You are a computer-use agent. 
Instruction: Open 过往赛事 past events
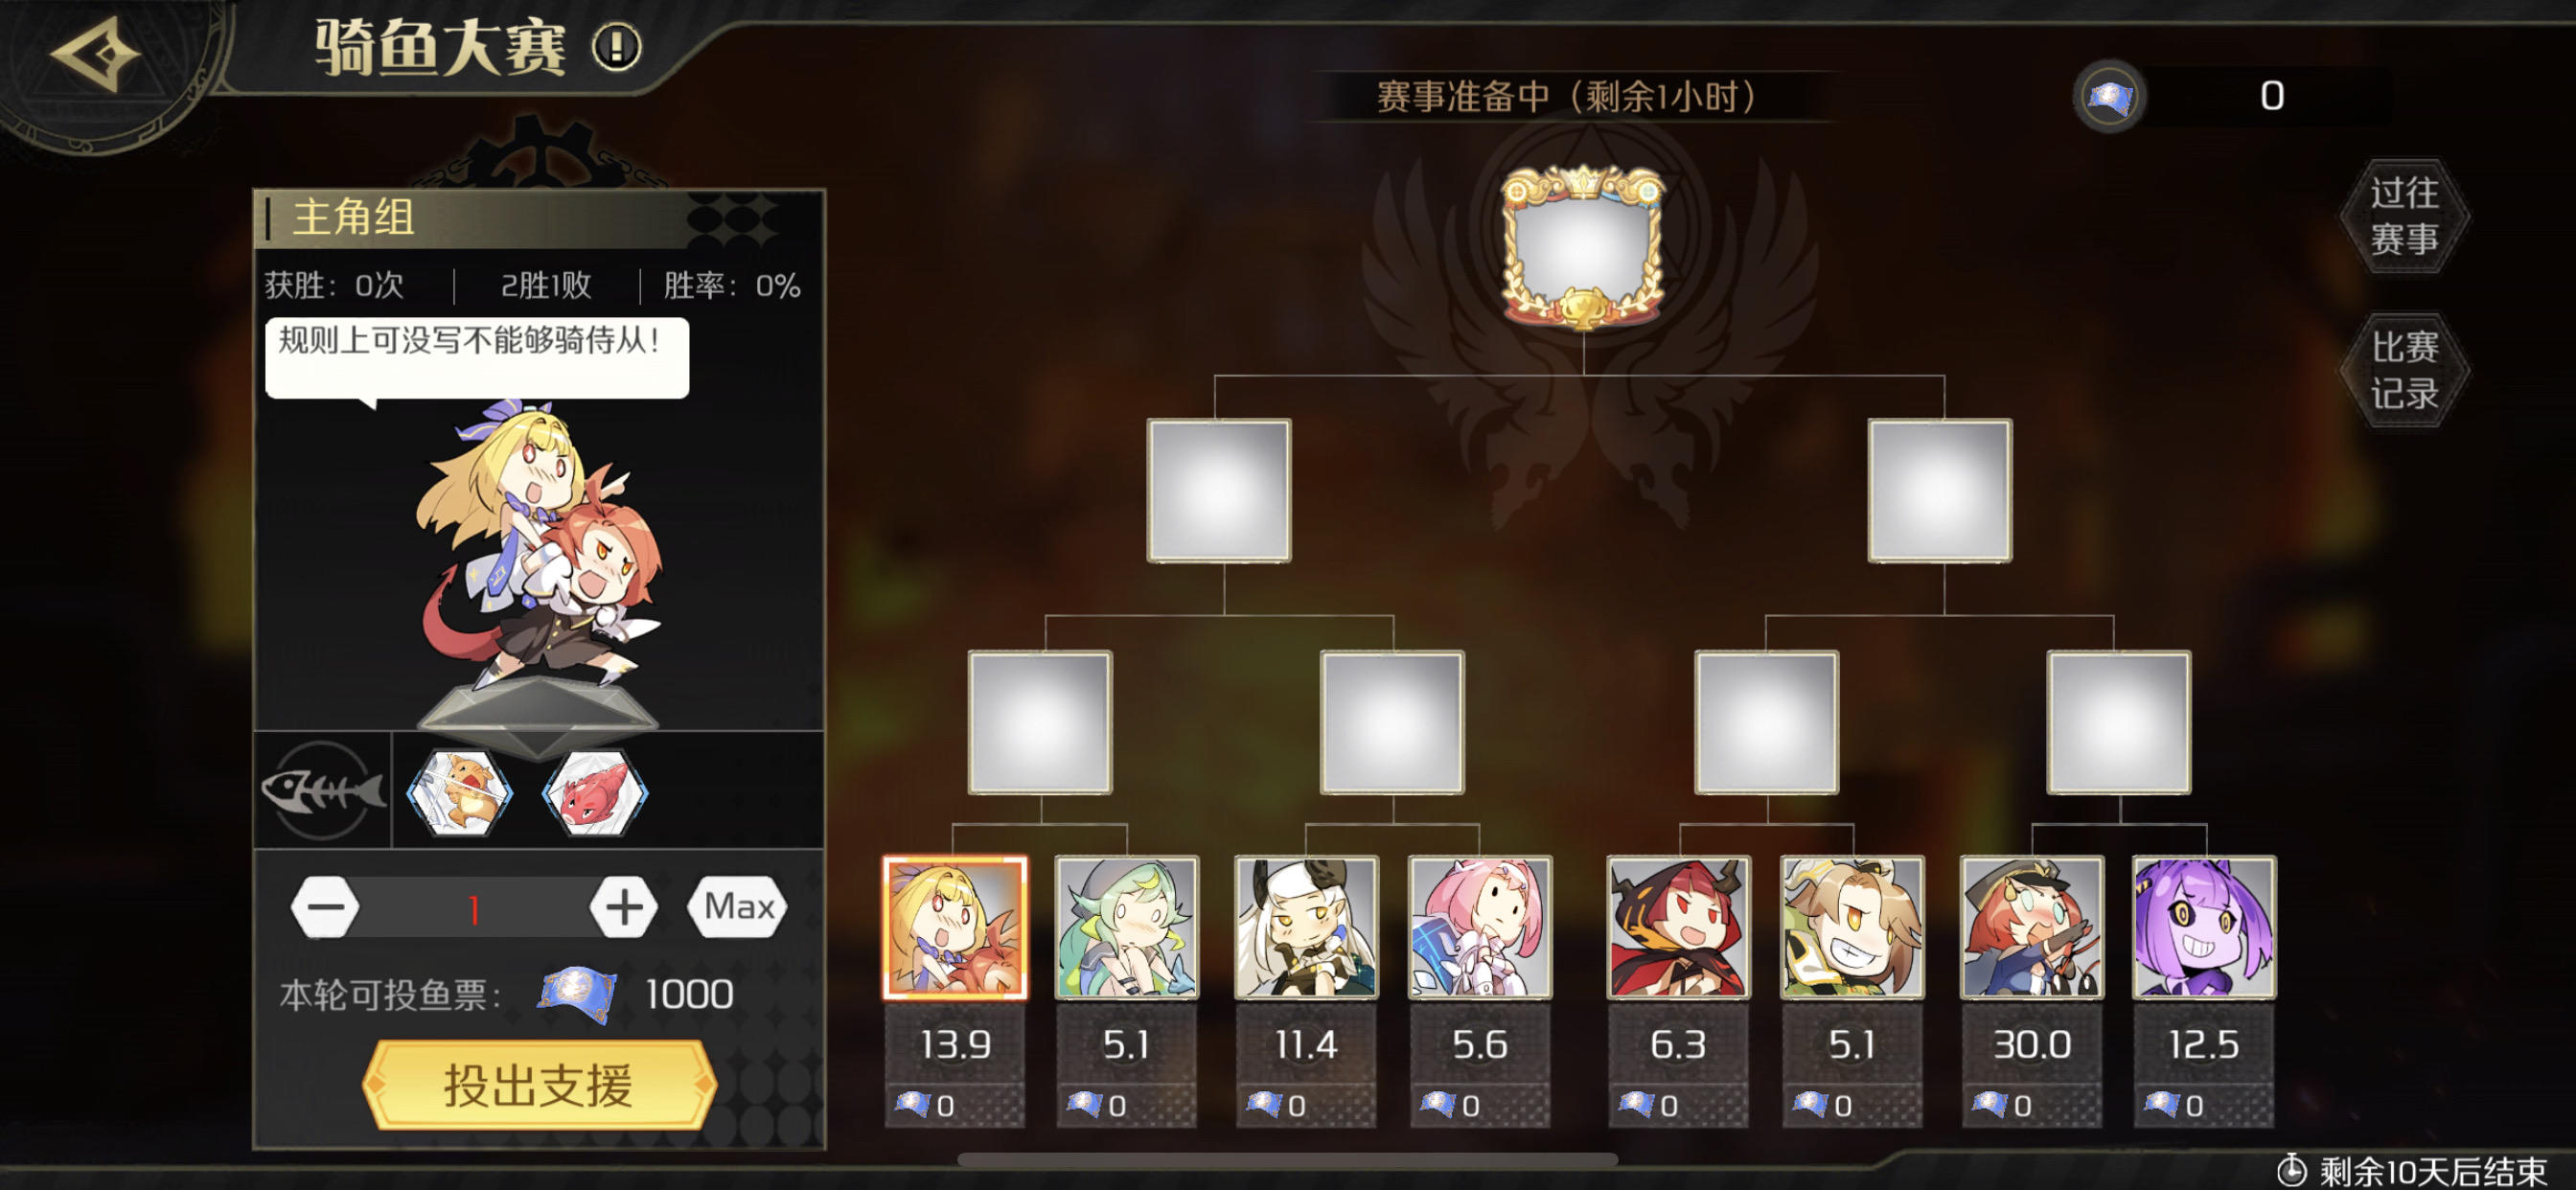click(2404, 216)
